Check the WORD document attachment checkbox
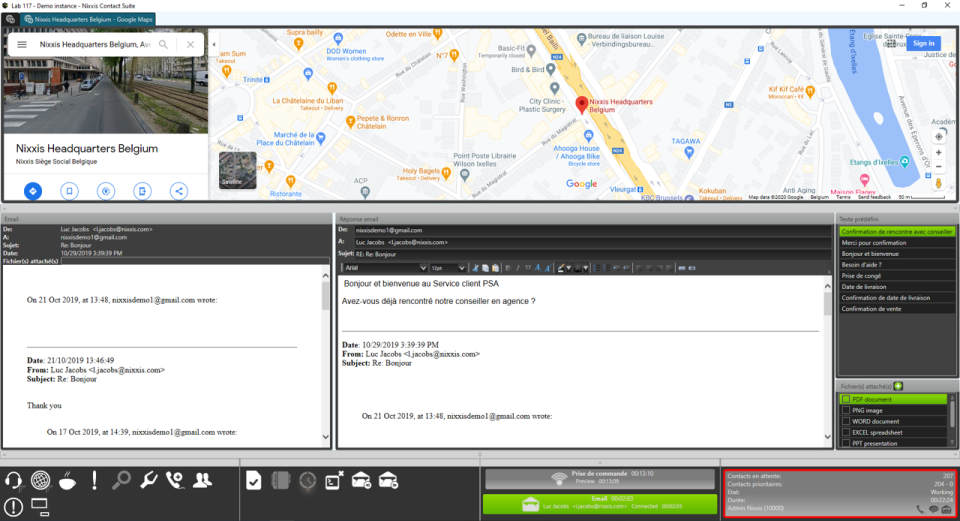The height and width of the screenshot is (521, 960). tap(846, 421)
